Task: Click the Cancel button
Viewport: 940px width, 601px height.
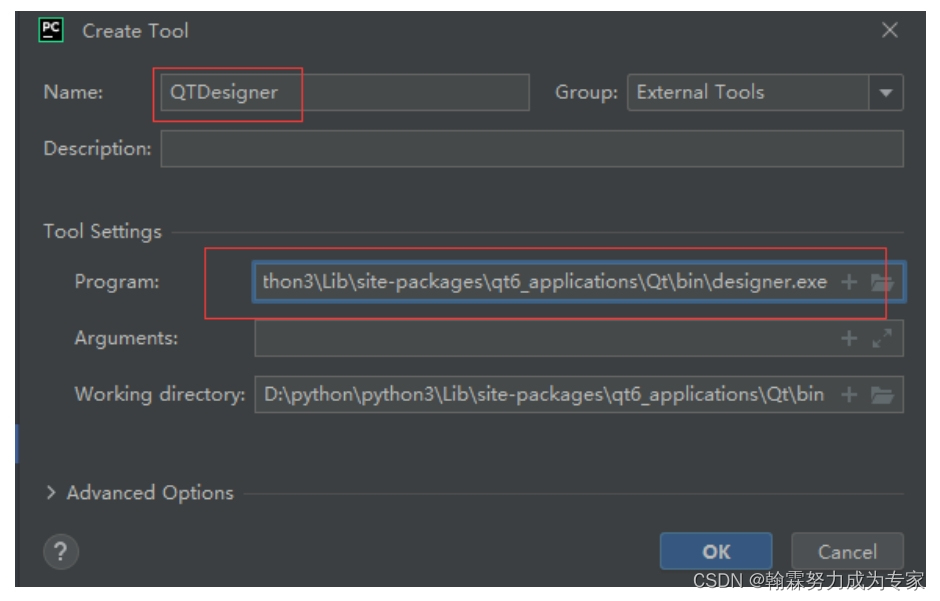Action: (847, 551)
